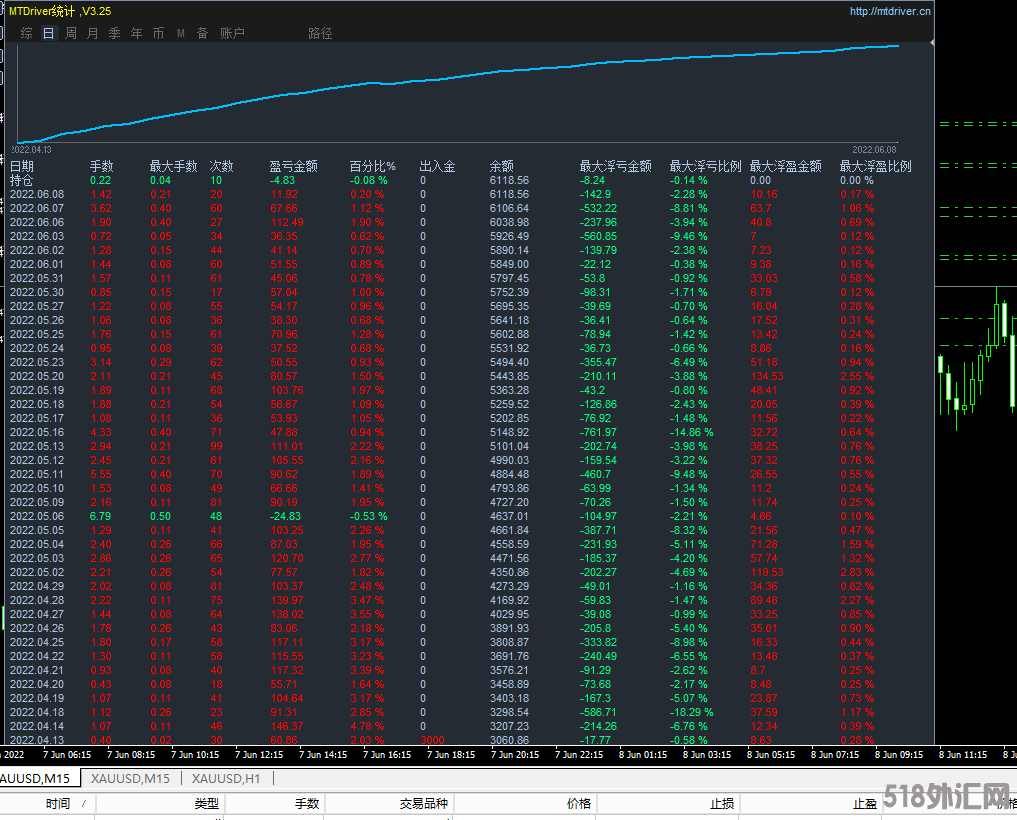Click the 路径 path button

[320, 33]
